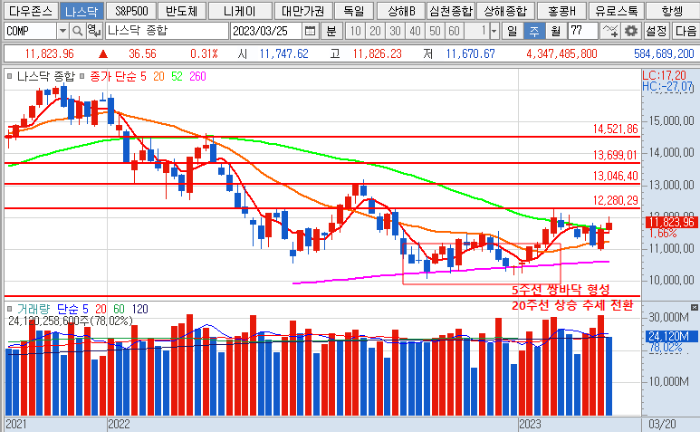Click the current price tag 11,823.96 on axis
This screenshot has height=432, width=700.
click(x=671, y=222)
